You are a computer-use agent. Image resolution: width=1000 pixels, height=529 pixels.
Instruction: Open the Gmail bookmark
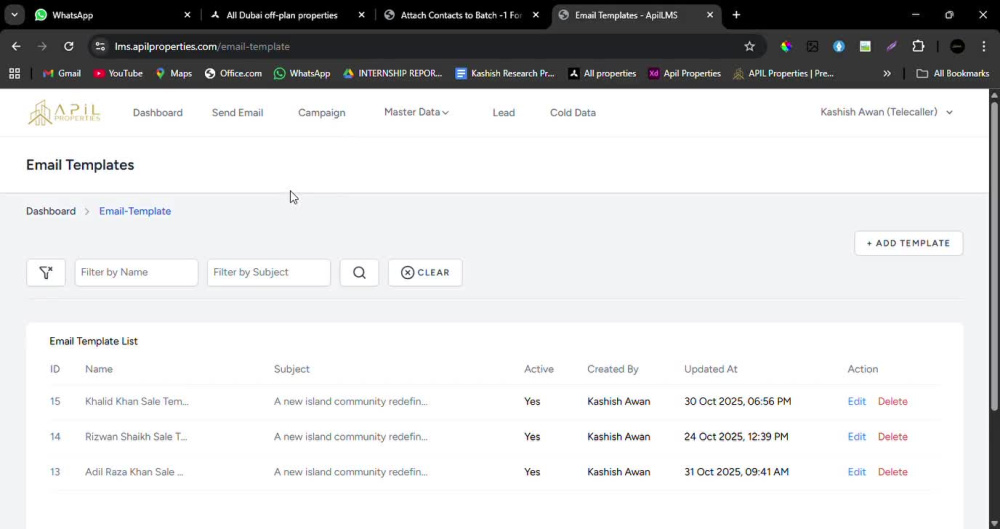tap(62, 73)
